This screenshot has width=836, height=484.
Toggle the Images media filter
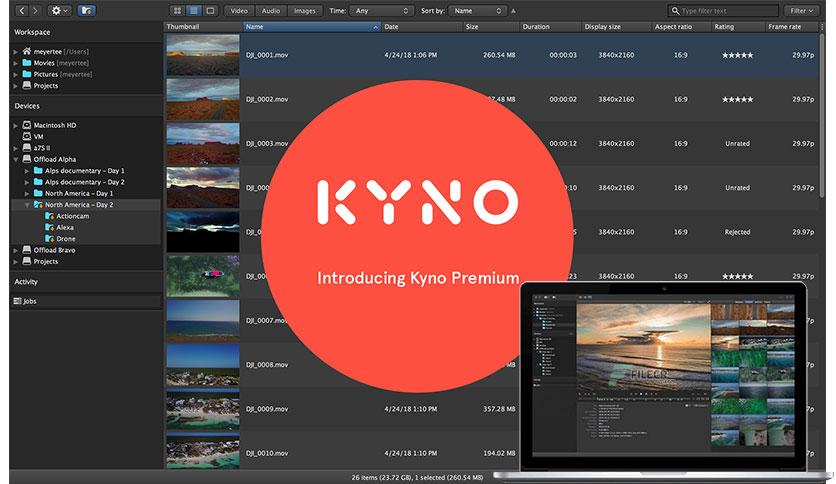point(304,11)
